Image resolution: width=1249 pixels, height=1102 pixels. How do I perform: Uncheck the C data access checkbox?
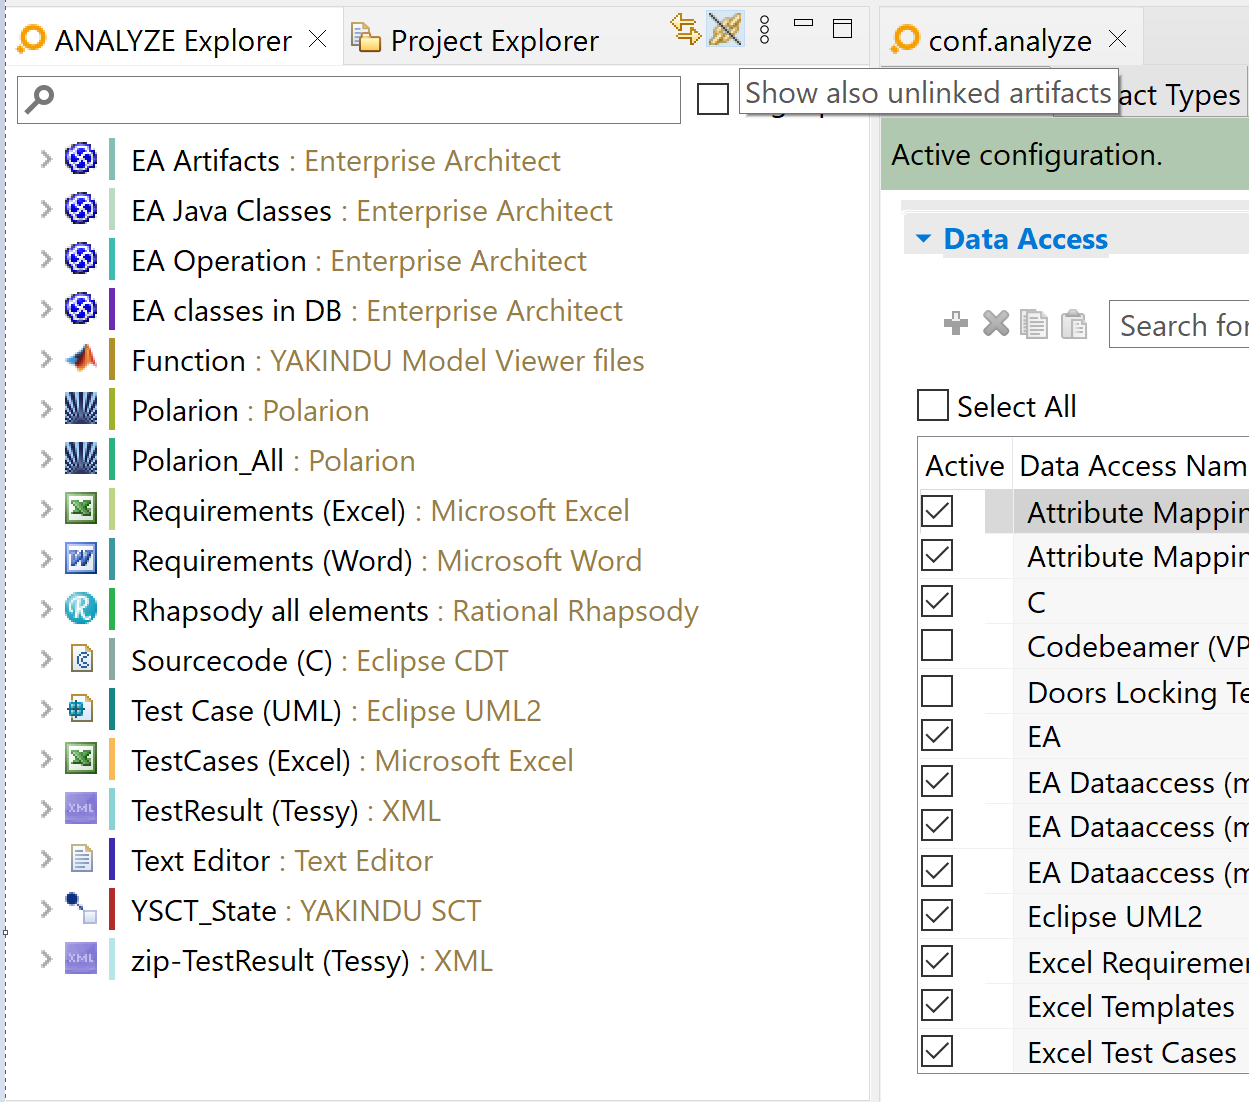click(x=937, y=601)
